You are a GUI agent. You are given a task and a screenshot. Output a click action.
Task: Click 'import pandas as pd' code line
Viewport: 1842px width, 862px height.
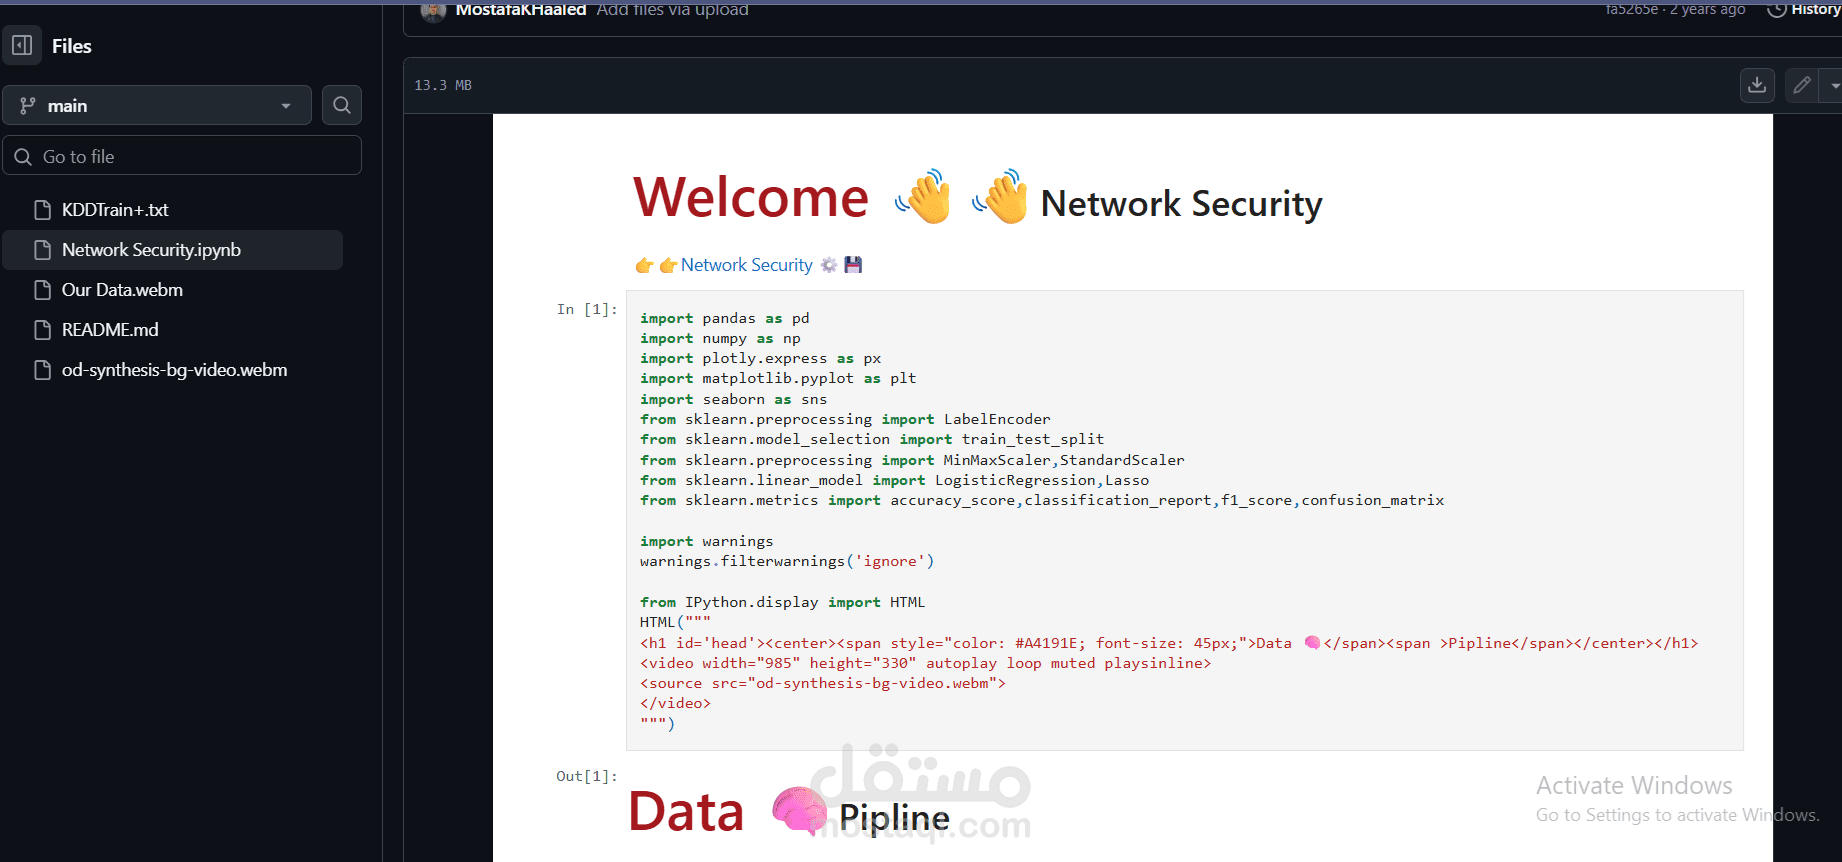[x=725, y=318]
